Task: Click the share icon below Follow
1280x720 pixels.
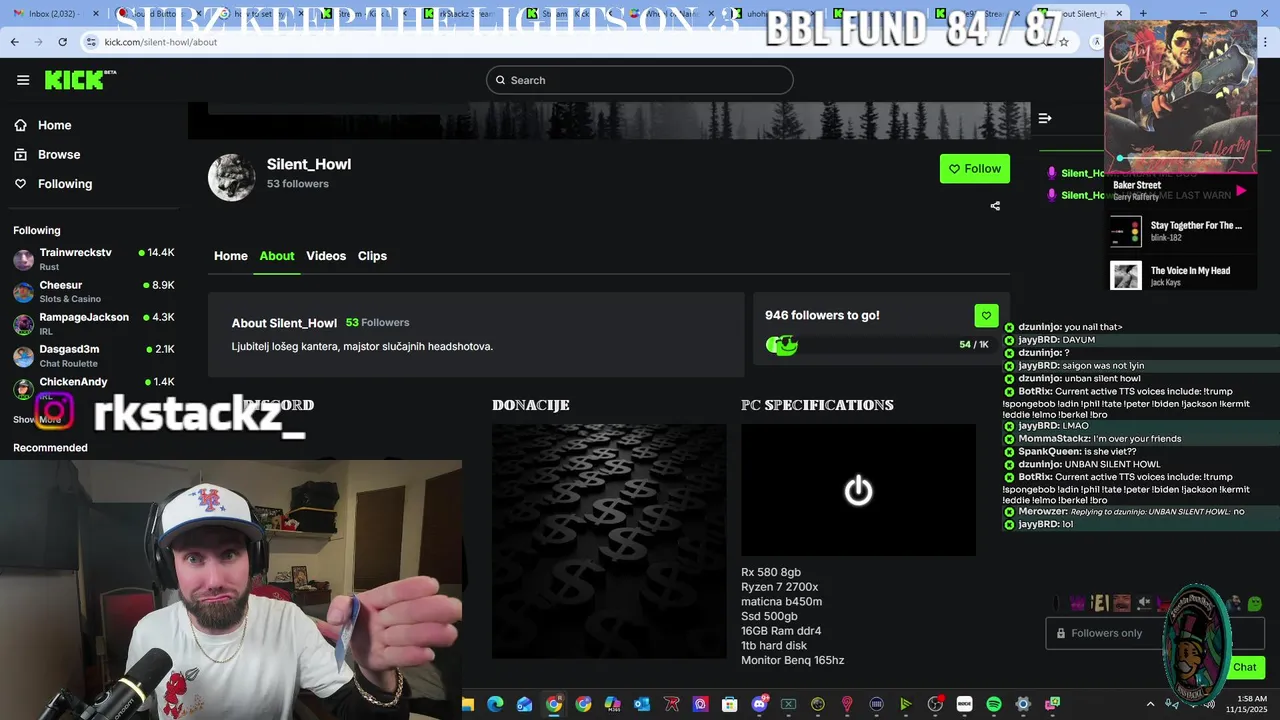Action: point(995,206)
